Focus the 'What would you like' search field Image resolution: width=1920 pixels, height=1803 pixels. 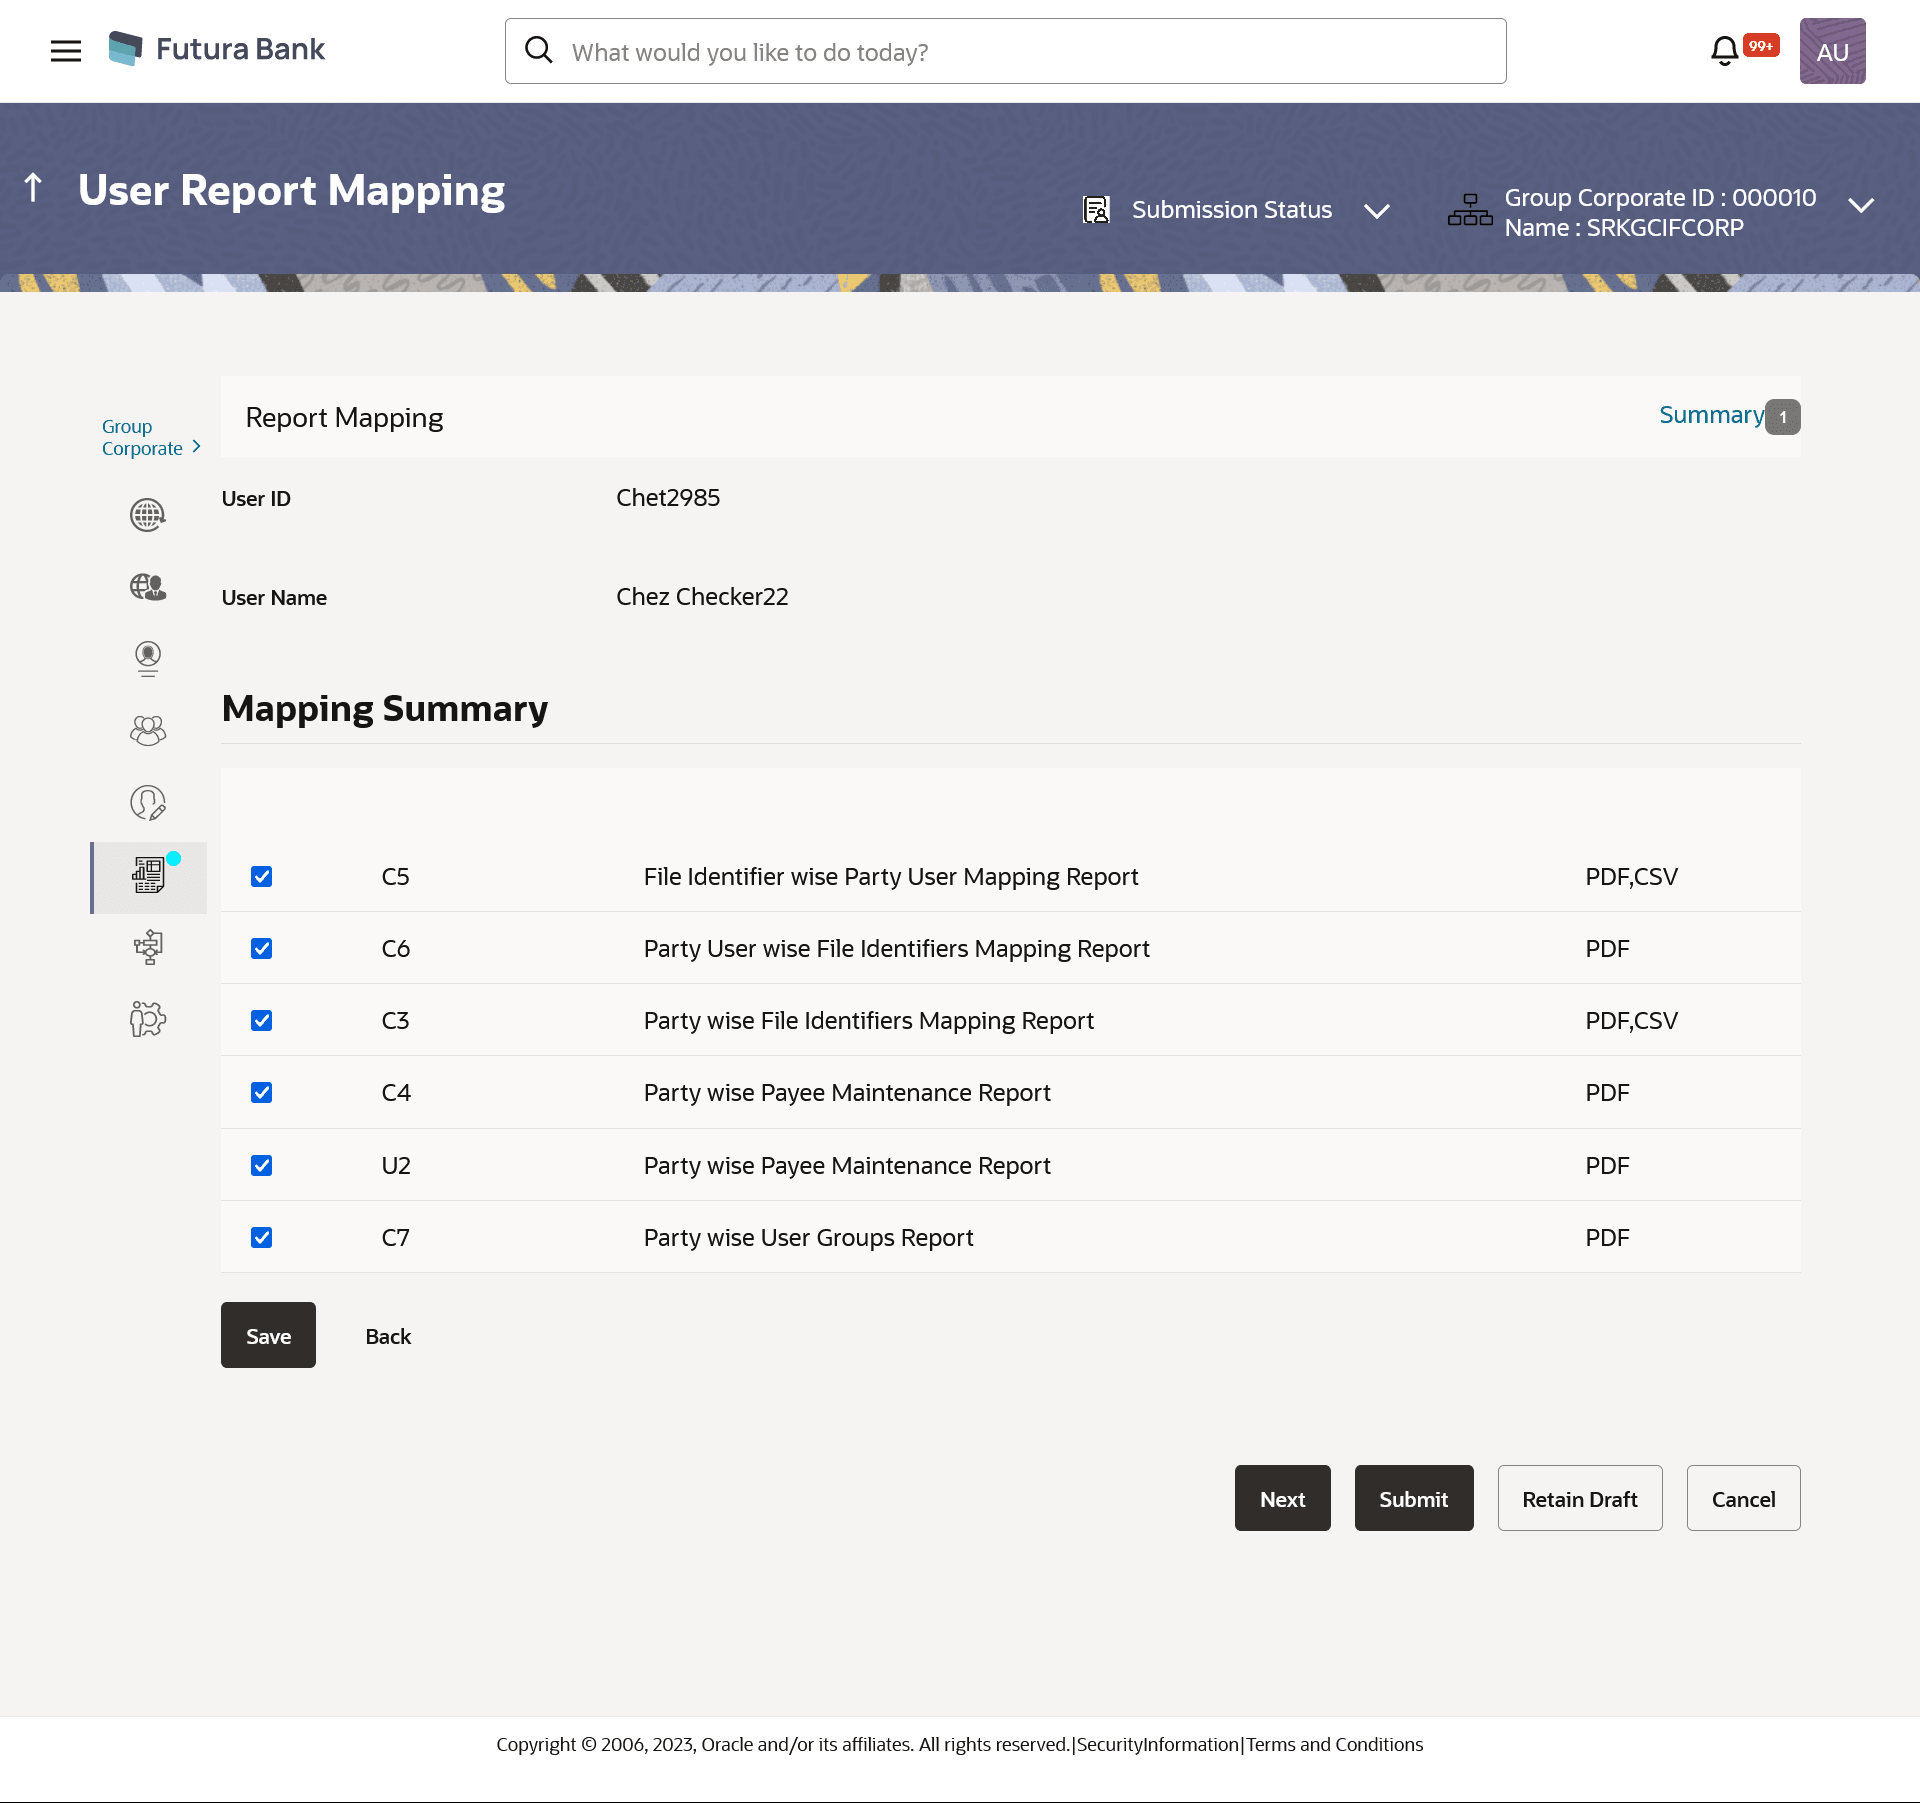1005,52
